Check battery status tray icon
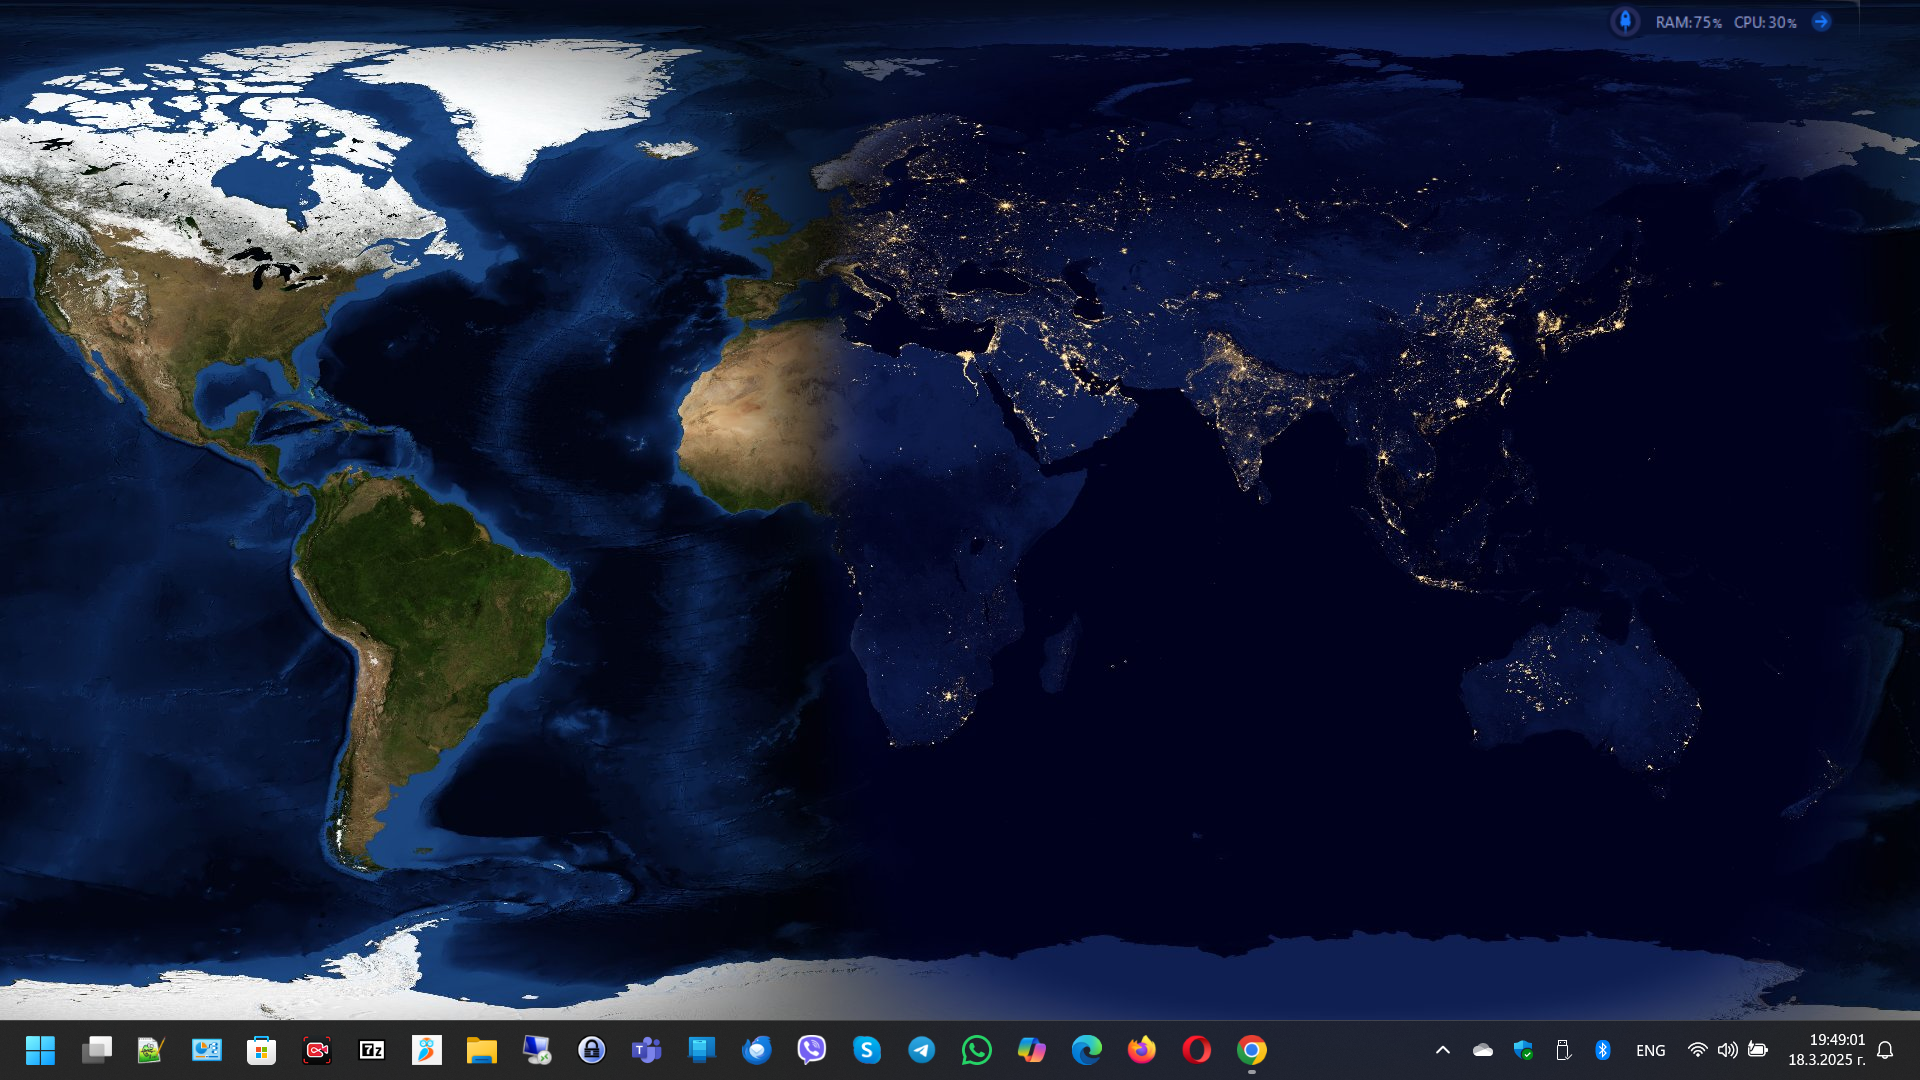Viewport: 1920px width, 1080px height. point(1758,1050)
